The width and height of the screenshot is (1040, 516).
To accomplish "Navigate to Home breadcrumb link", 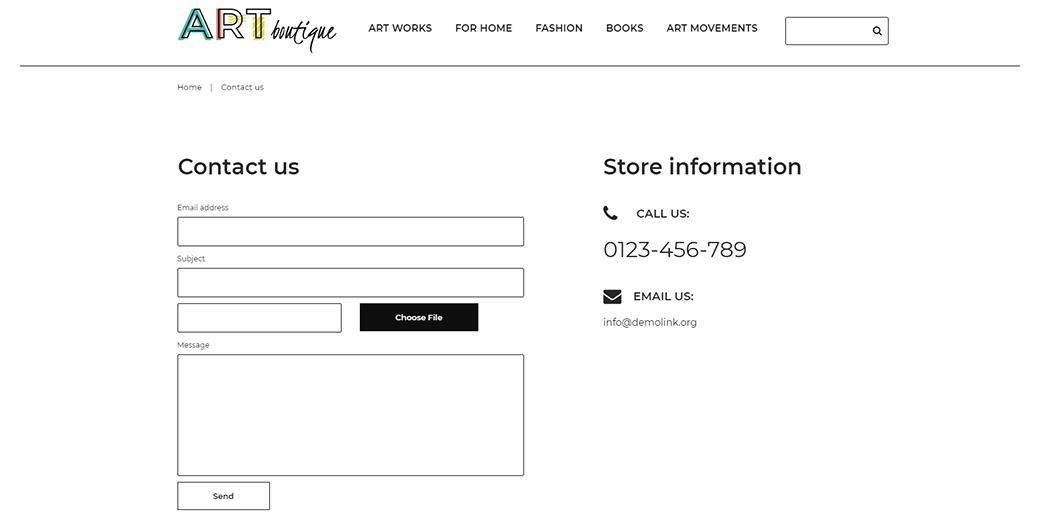I will [189, 87].
